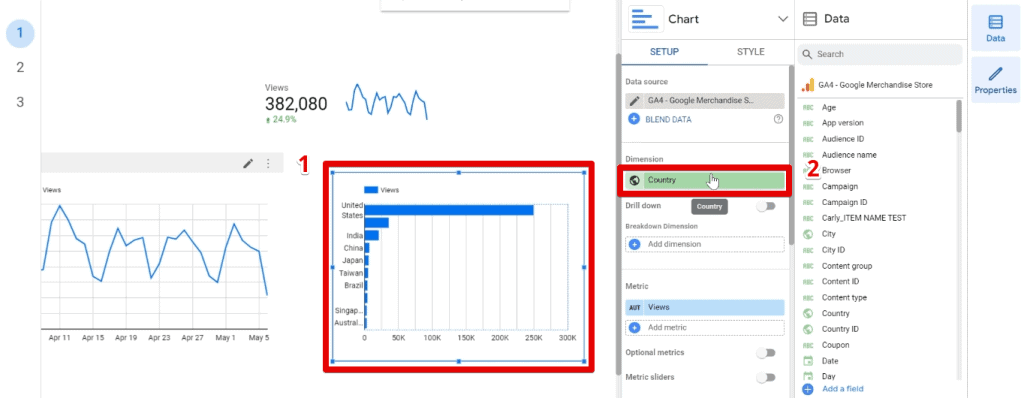Select the SETUP tab
Viewport: 1024px width, 398px height.
click(x=664, y=52)
